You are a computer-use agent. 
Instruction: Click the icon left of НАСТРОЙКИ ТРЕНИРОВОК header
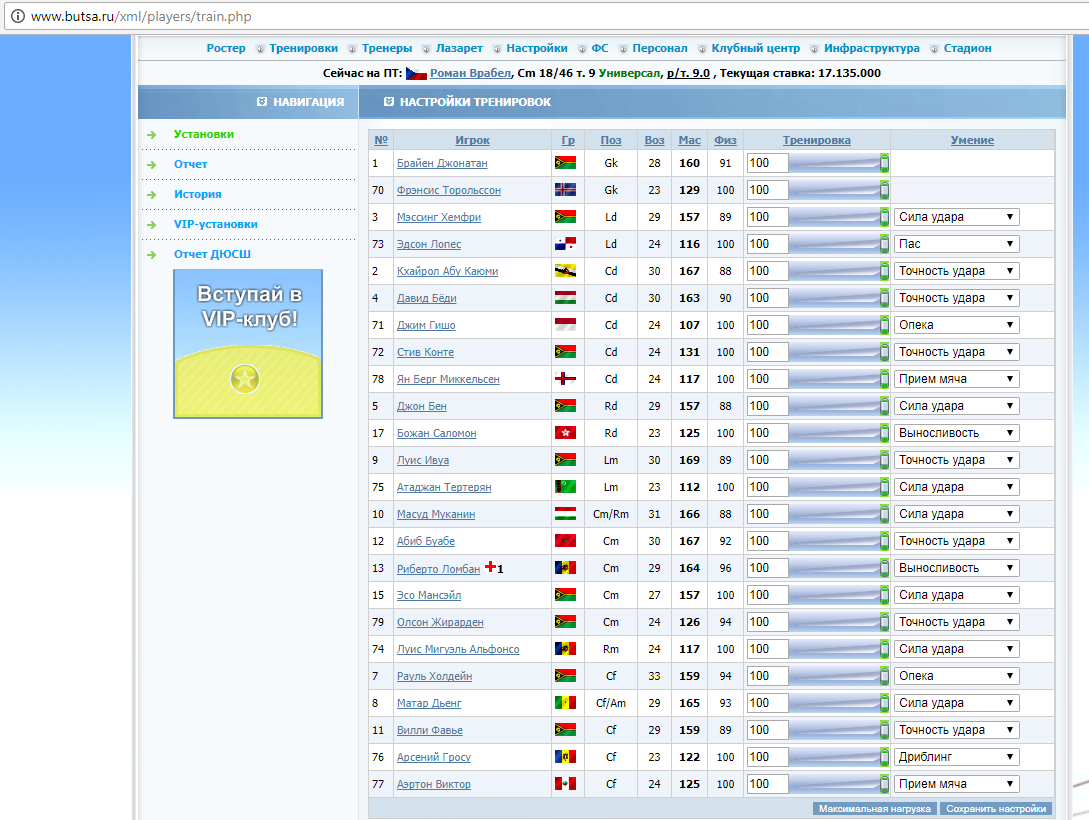[389, 101]
